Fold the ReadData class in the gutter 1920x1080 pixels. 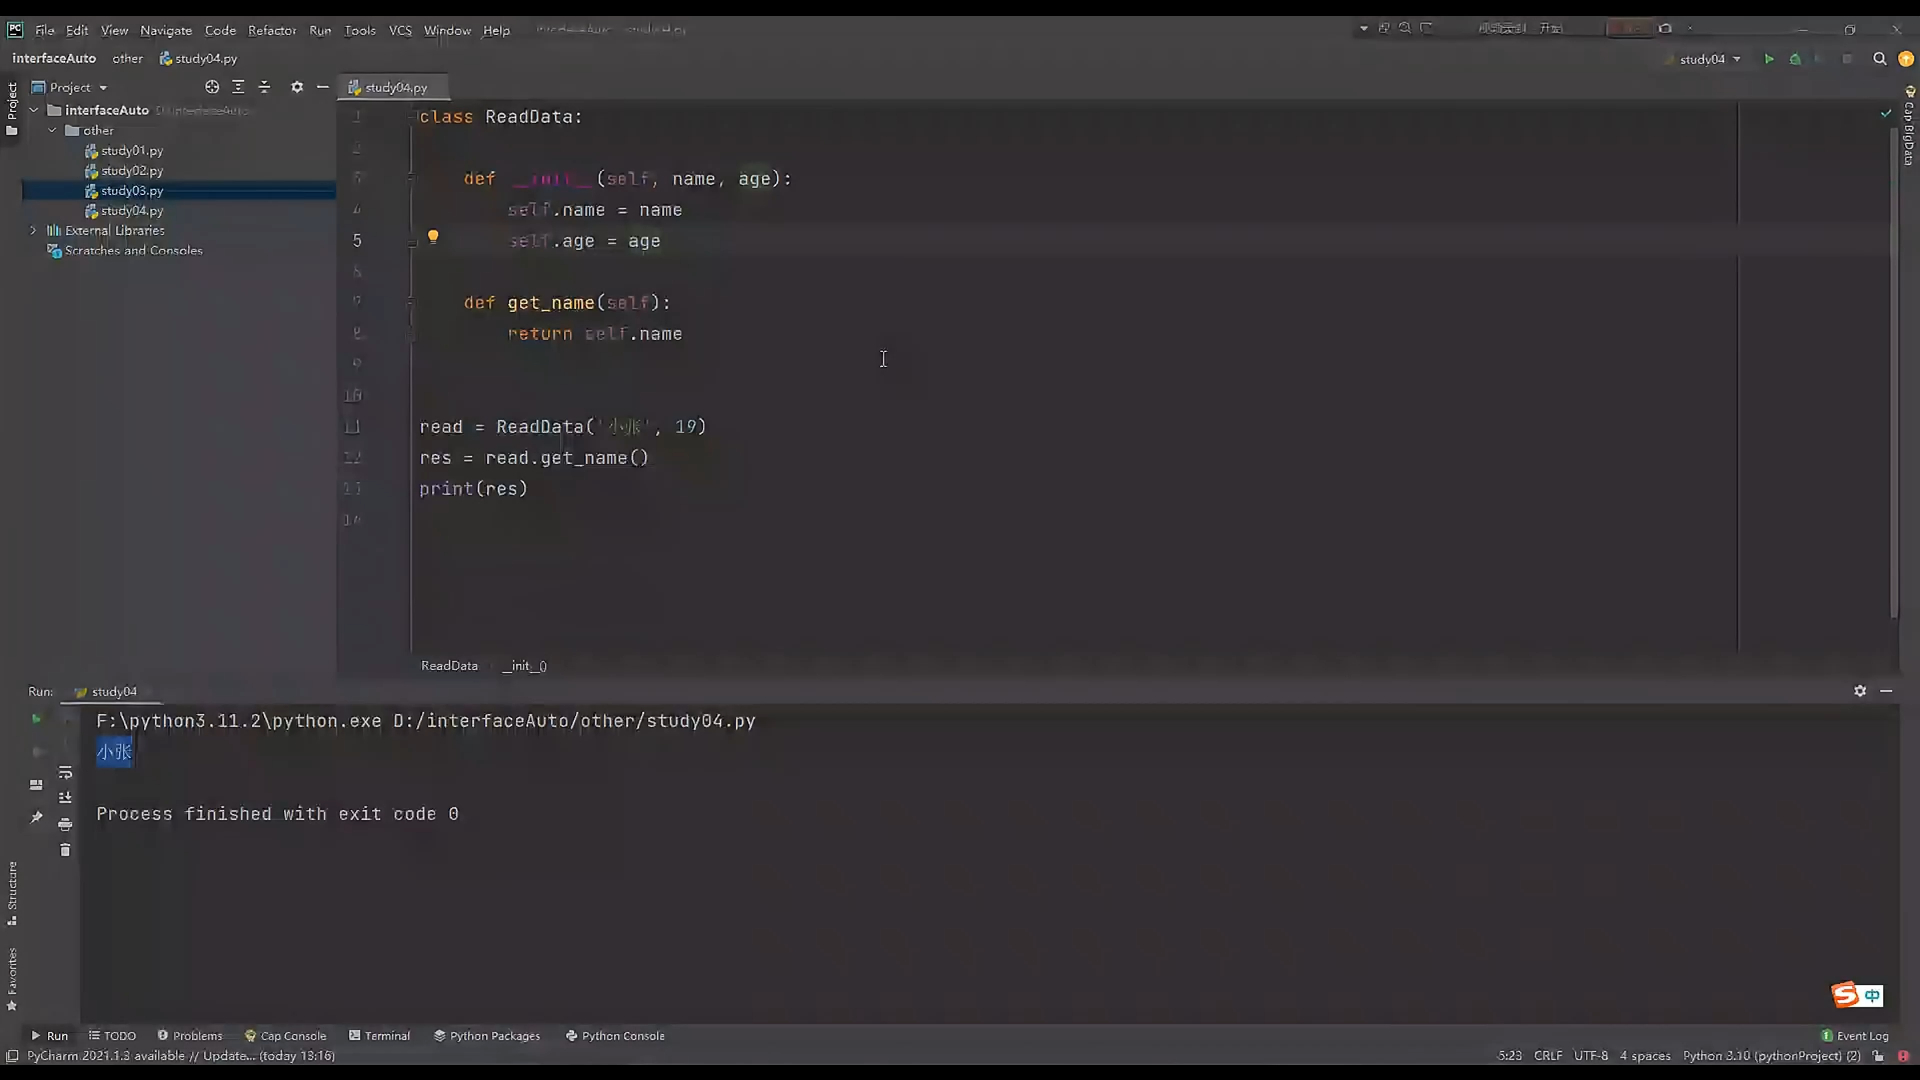click(x=411, y=117)
